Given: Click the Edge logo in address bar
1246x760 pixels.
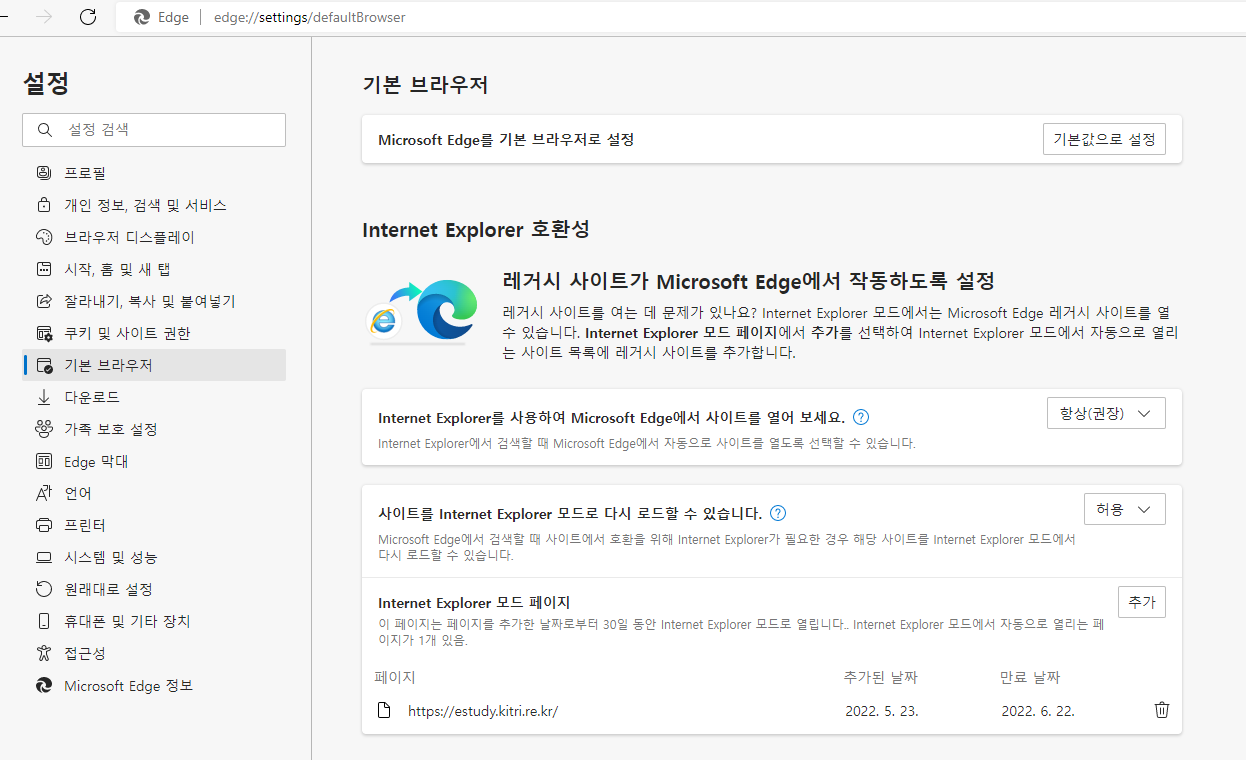Looking at the screenshot, I should 142,17.
